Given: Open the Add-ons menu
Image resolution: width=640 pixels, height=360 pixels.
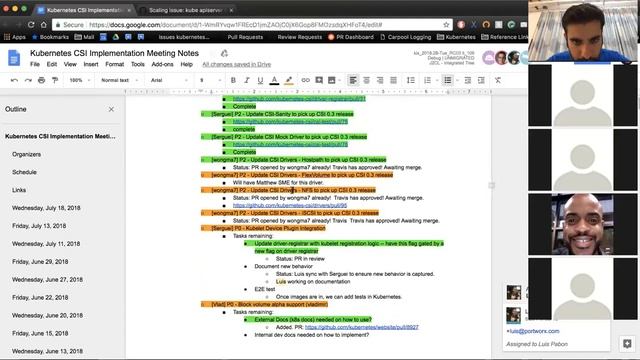Looking at the screenshot, I should (x=162, y=64).
